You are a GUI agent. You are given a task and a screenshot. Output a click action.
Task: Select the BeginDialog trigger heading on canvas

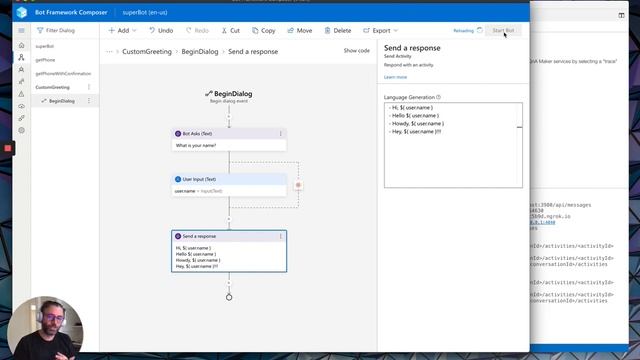229,94
